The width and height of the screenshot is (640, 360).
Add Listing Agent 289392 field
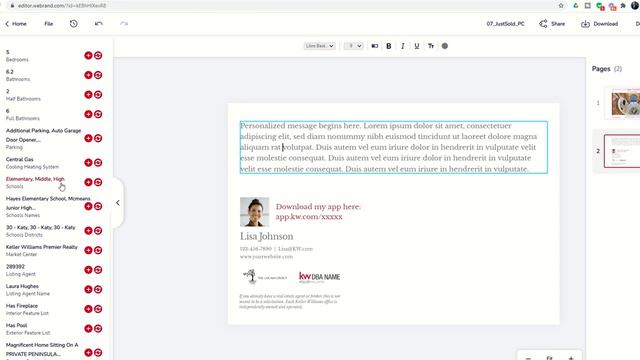click(88, 270)
